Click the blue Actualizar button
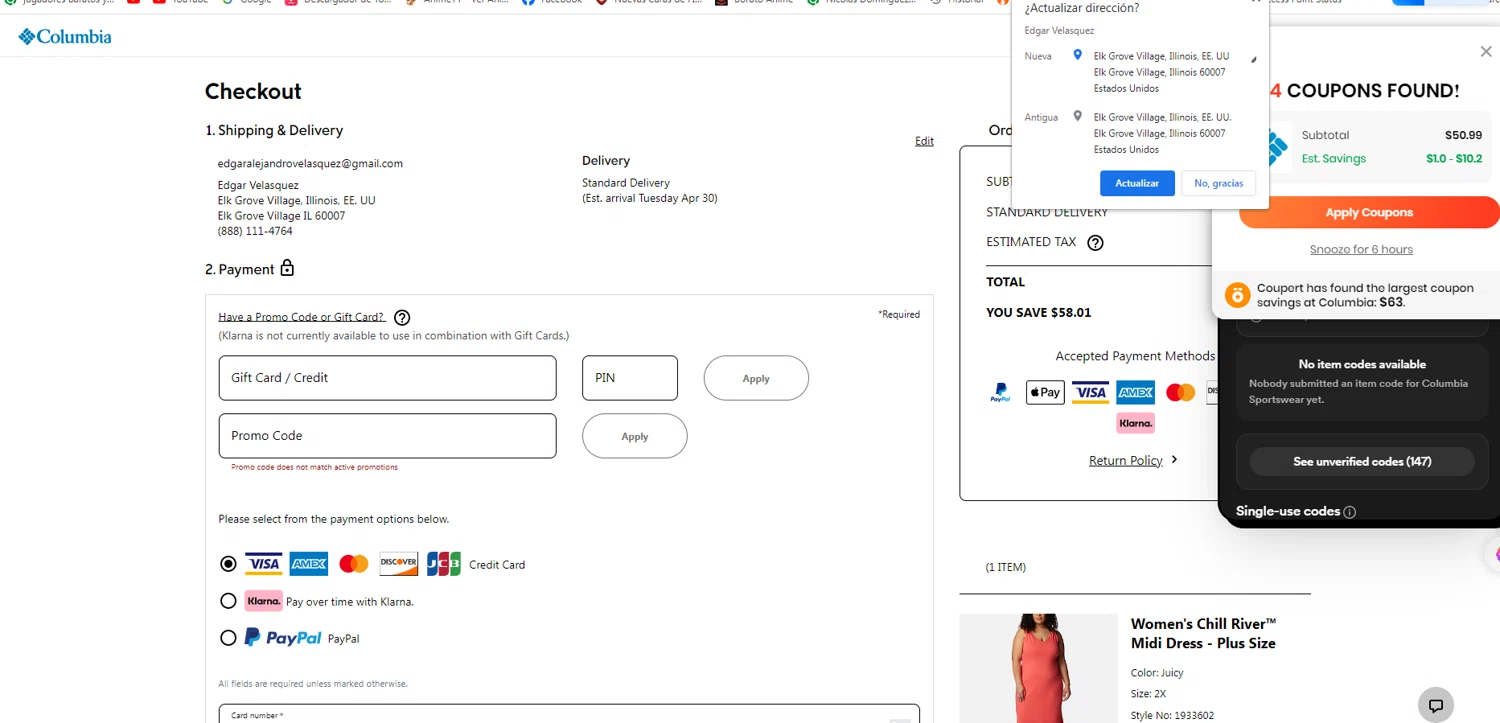The image size is (1500, 723). click(x=1137, y=183)
